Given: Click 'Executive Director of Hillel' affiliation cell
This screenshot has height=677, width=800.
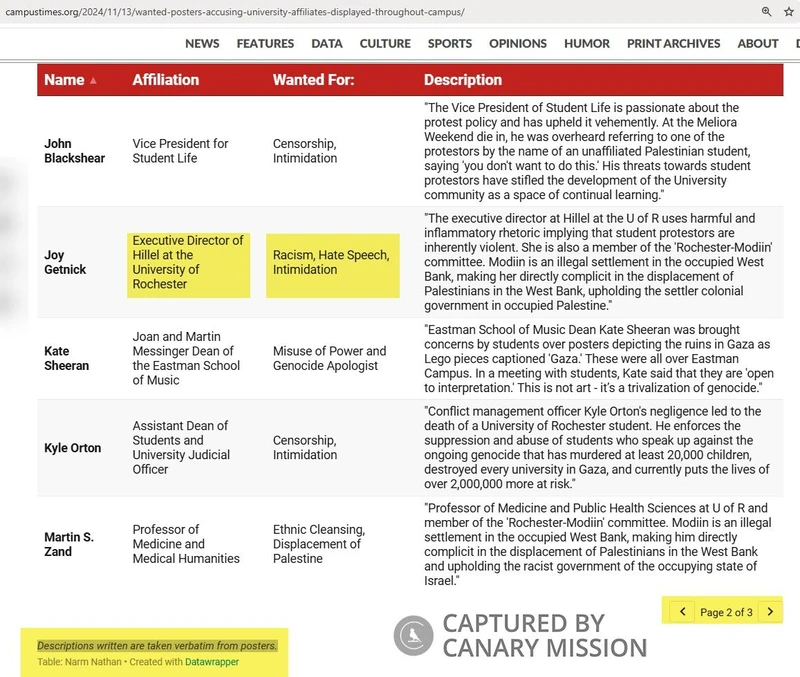Looking at the screenshot, I should click(188, 262).
